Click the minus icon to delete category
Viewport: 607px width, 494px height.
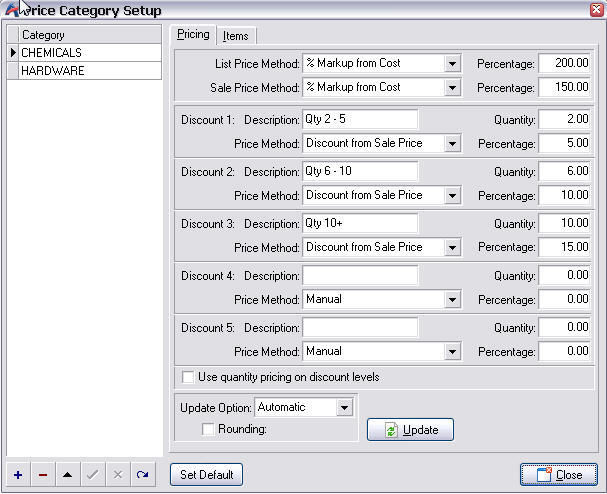[x=43, y=475]
